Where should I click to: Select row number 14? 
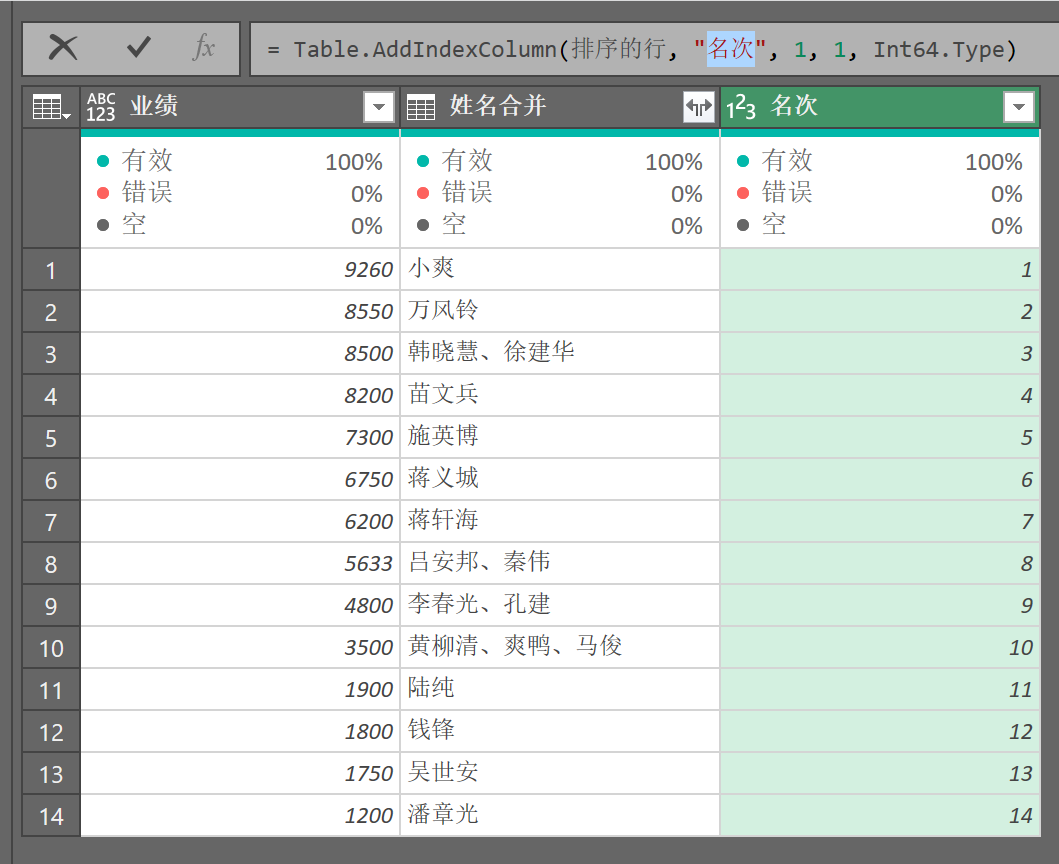(51, 816)
